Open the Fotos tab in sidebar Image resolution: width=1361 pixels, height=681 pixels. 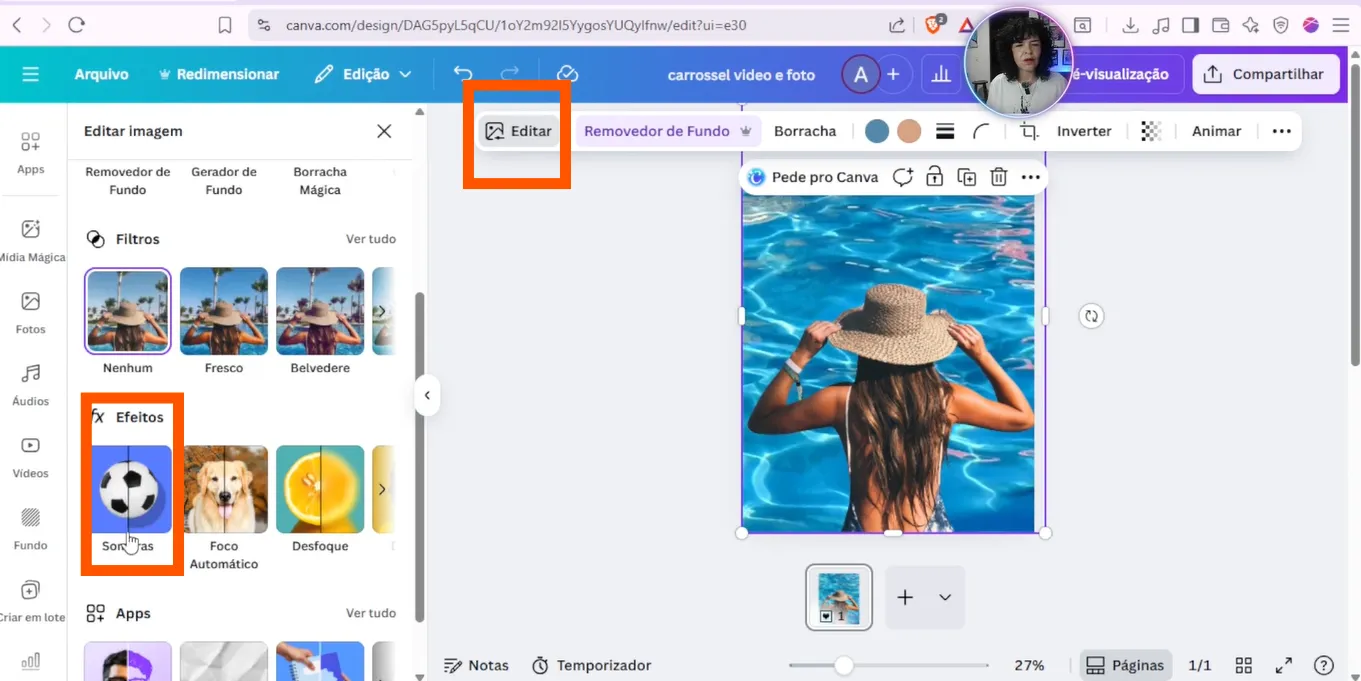(31, 311)
